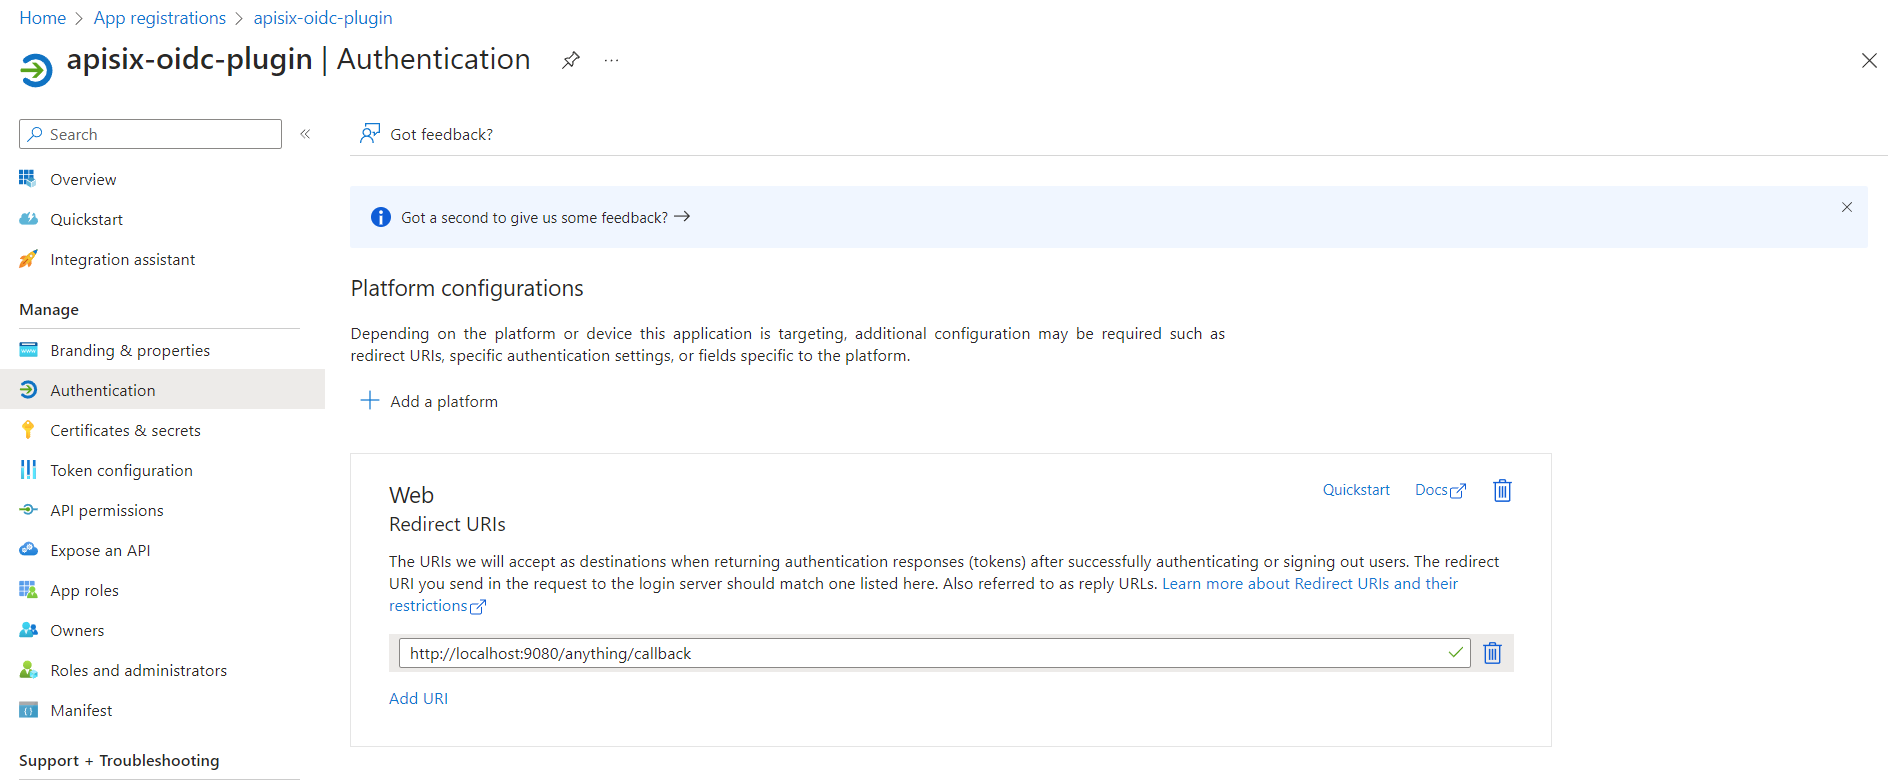Viewport: 1892px width, 781px height.
Task: Click the 'Support + Troubleshooting' heading
Action: [x=119, y=760]
